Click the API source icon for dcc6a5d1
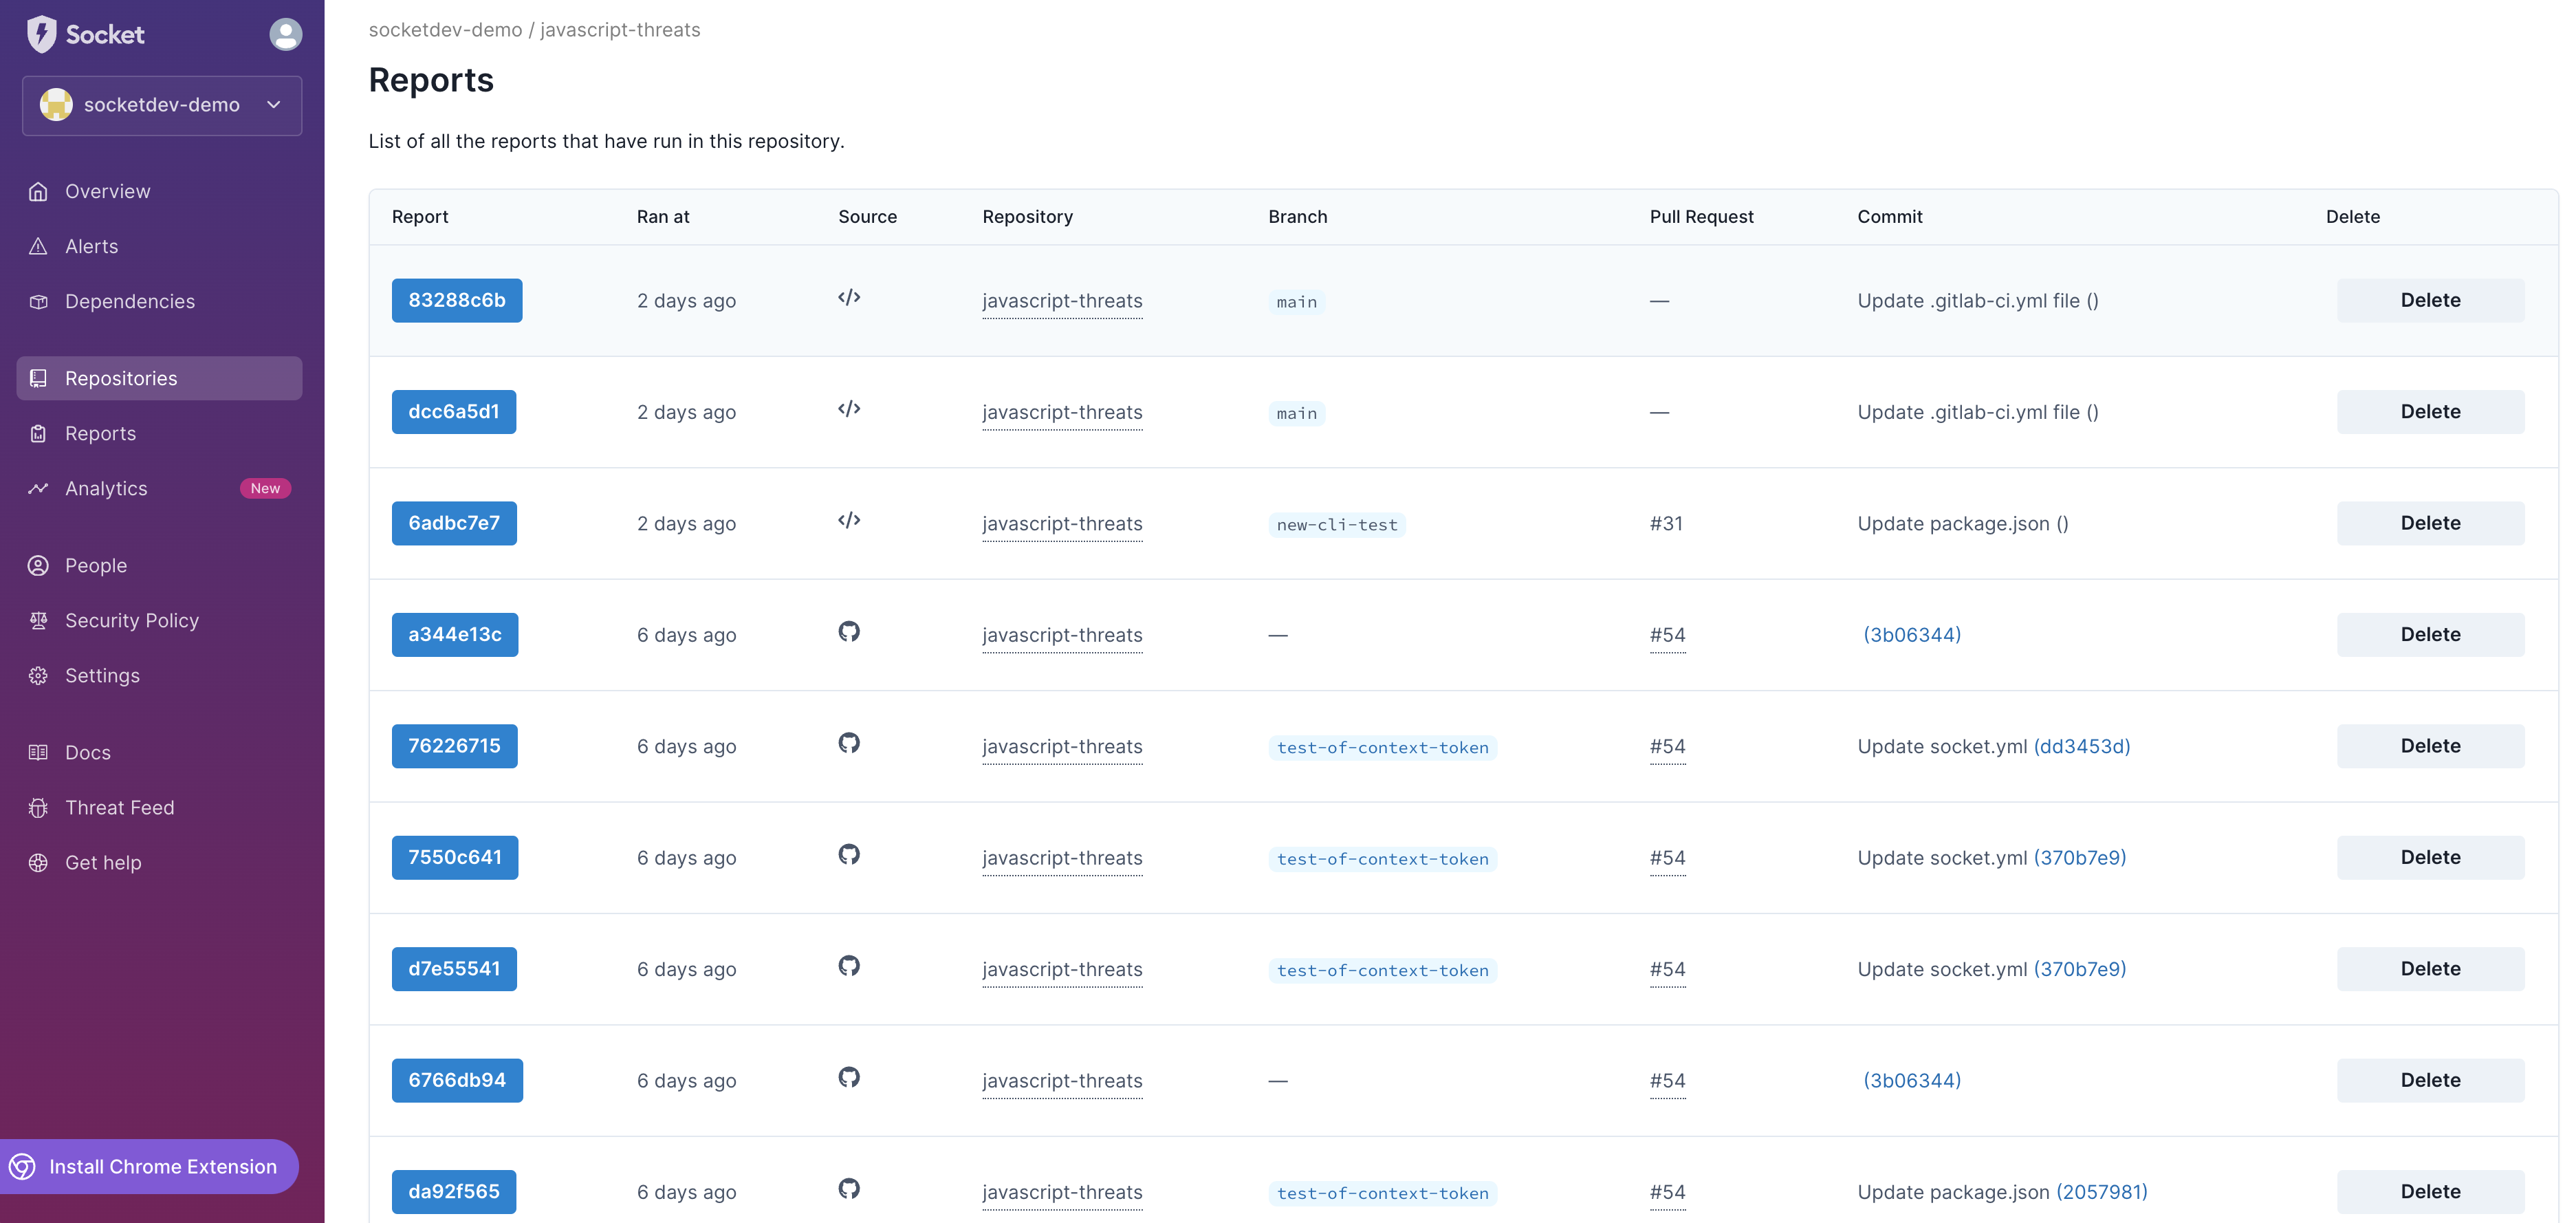The height and width of the screenshot is (1223, 2576). pos(849,408)
